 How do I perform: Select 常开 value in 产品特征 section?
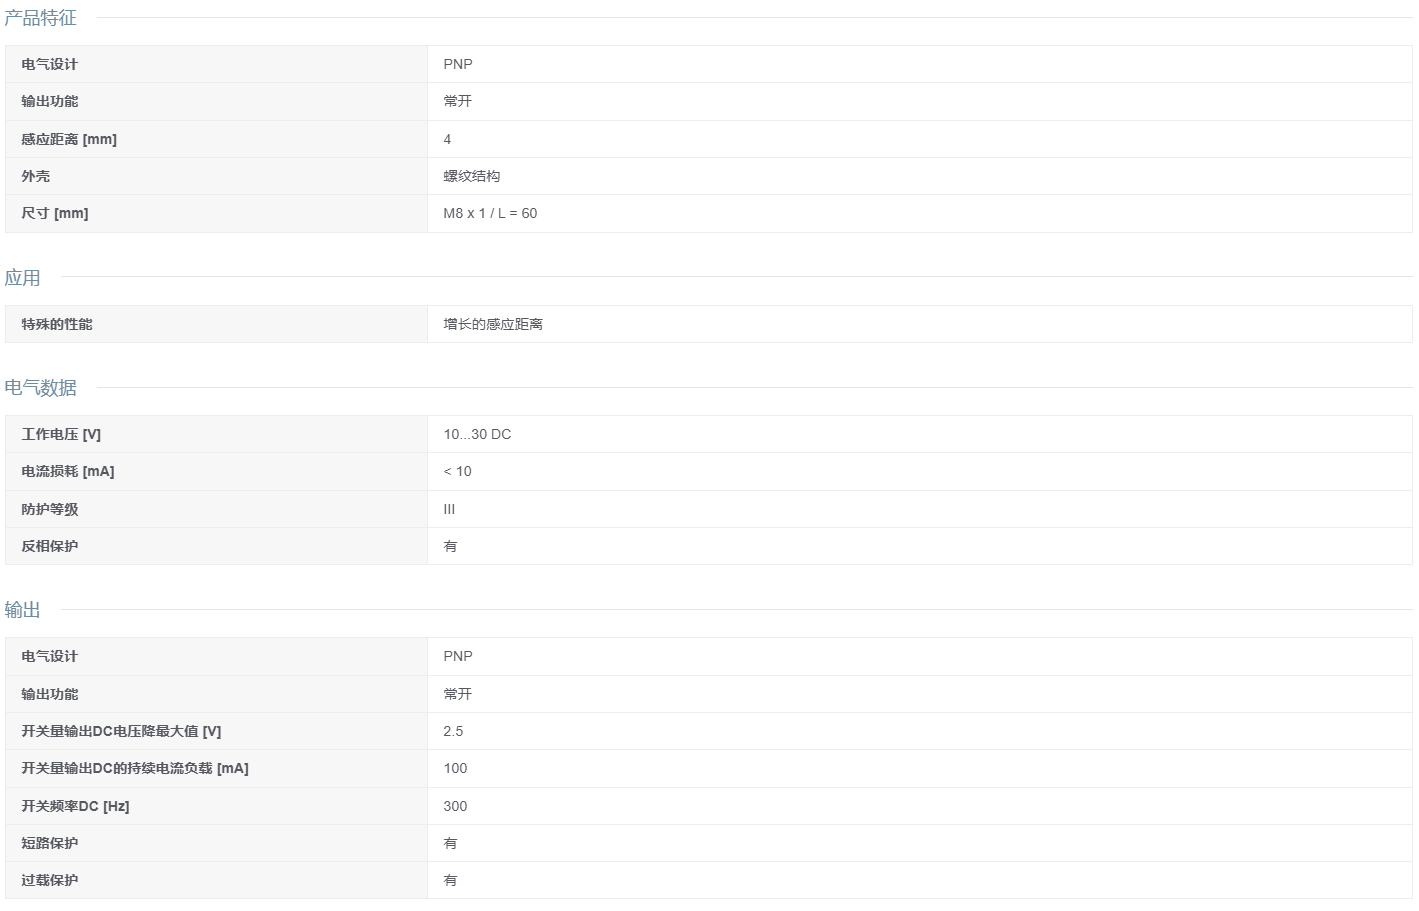[458, 101]
